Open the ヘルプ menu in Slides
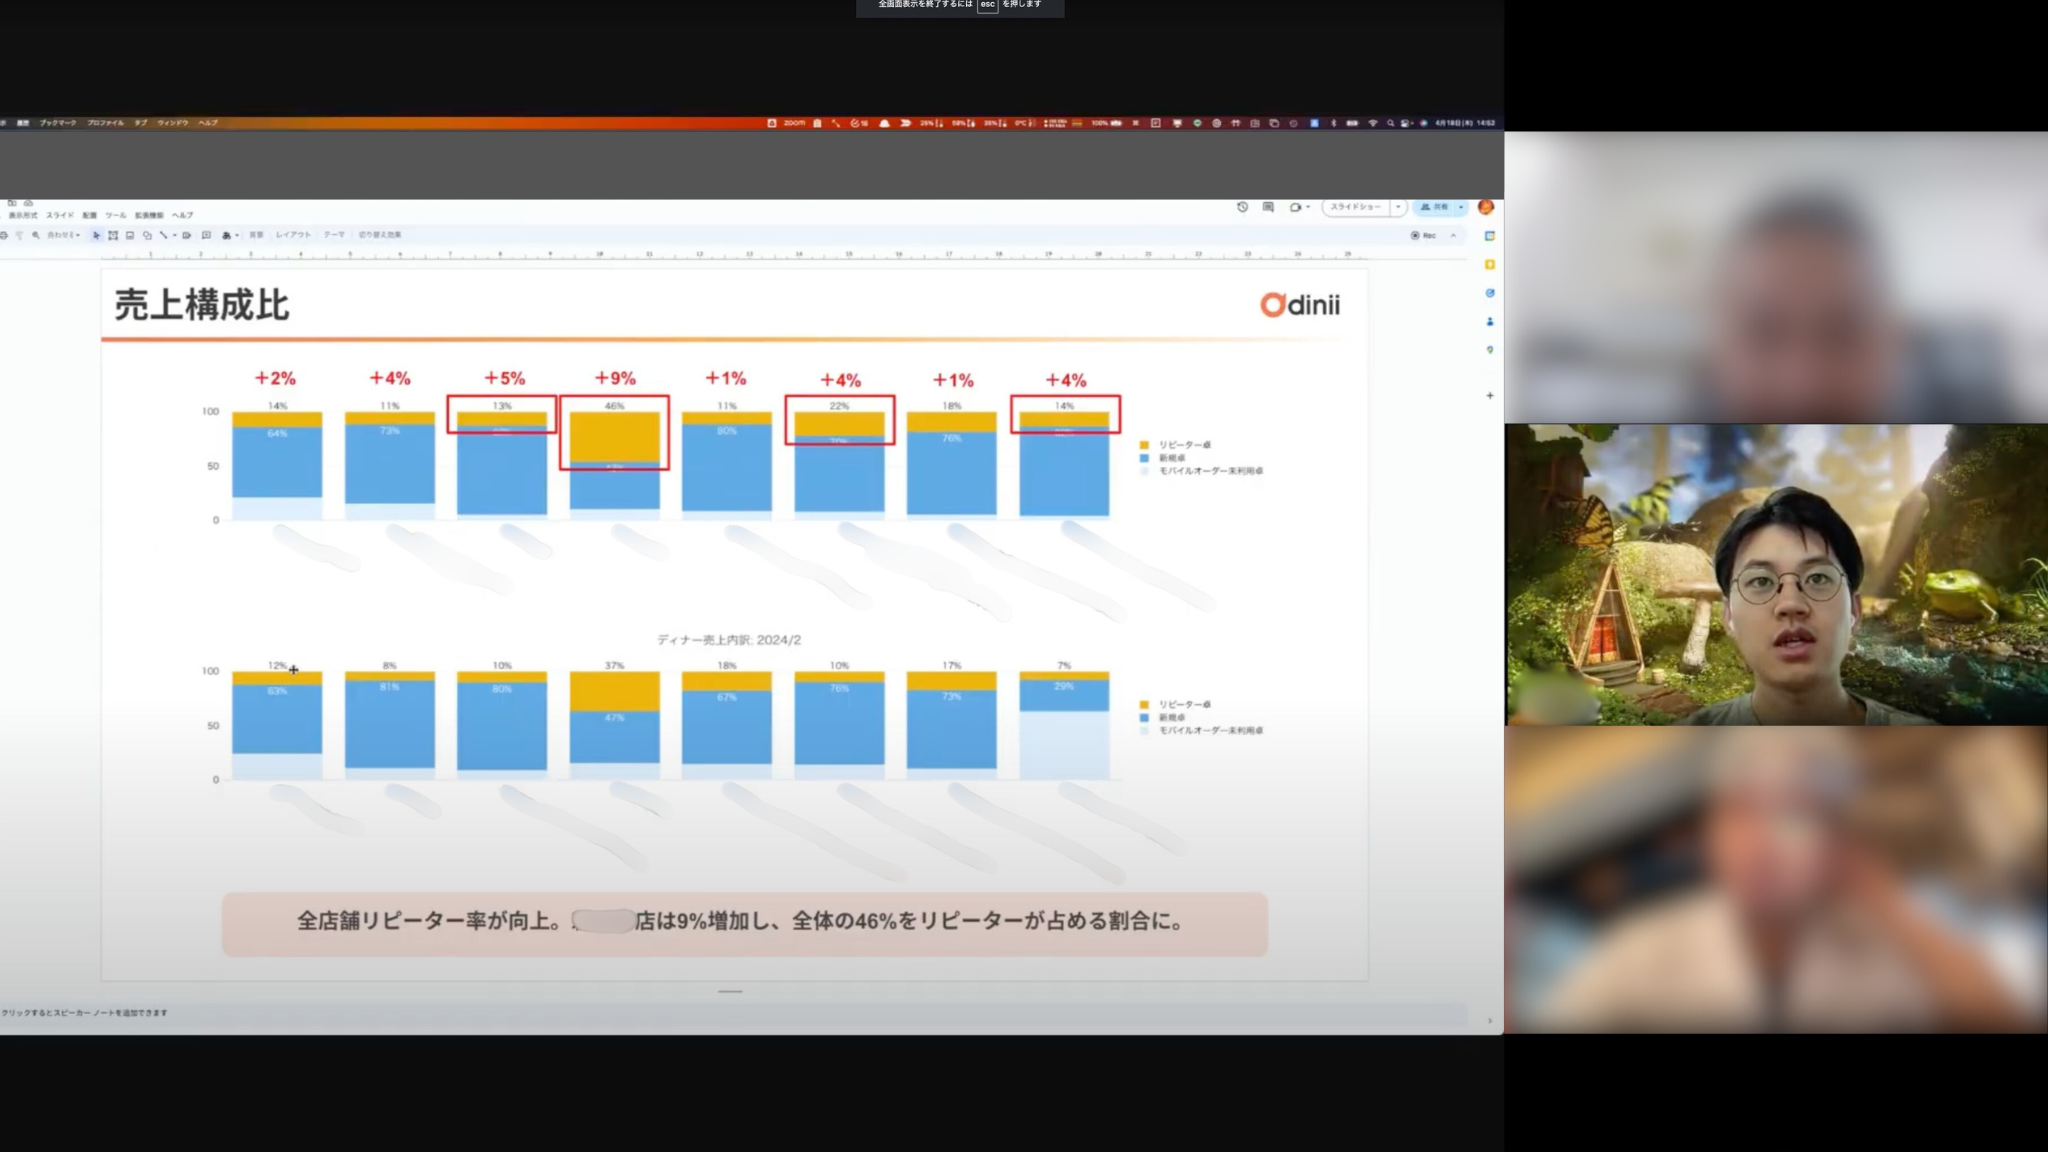The width and height of the screenshot is (2048, 1152). tap(182, 215)
